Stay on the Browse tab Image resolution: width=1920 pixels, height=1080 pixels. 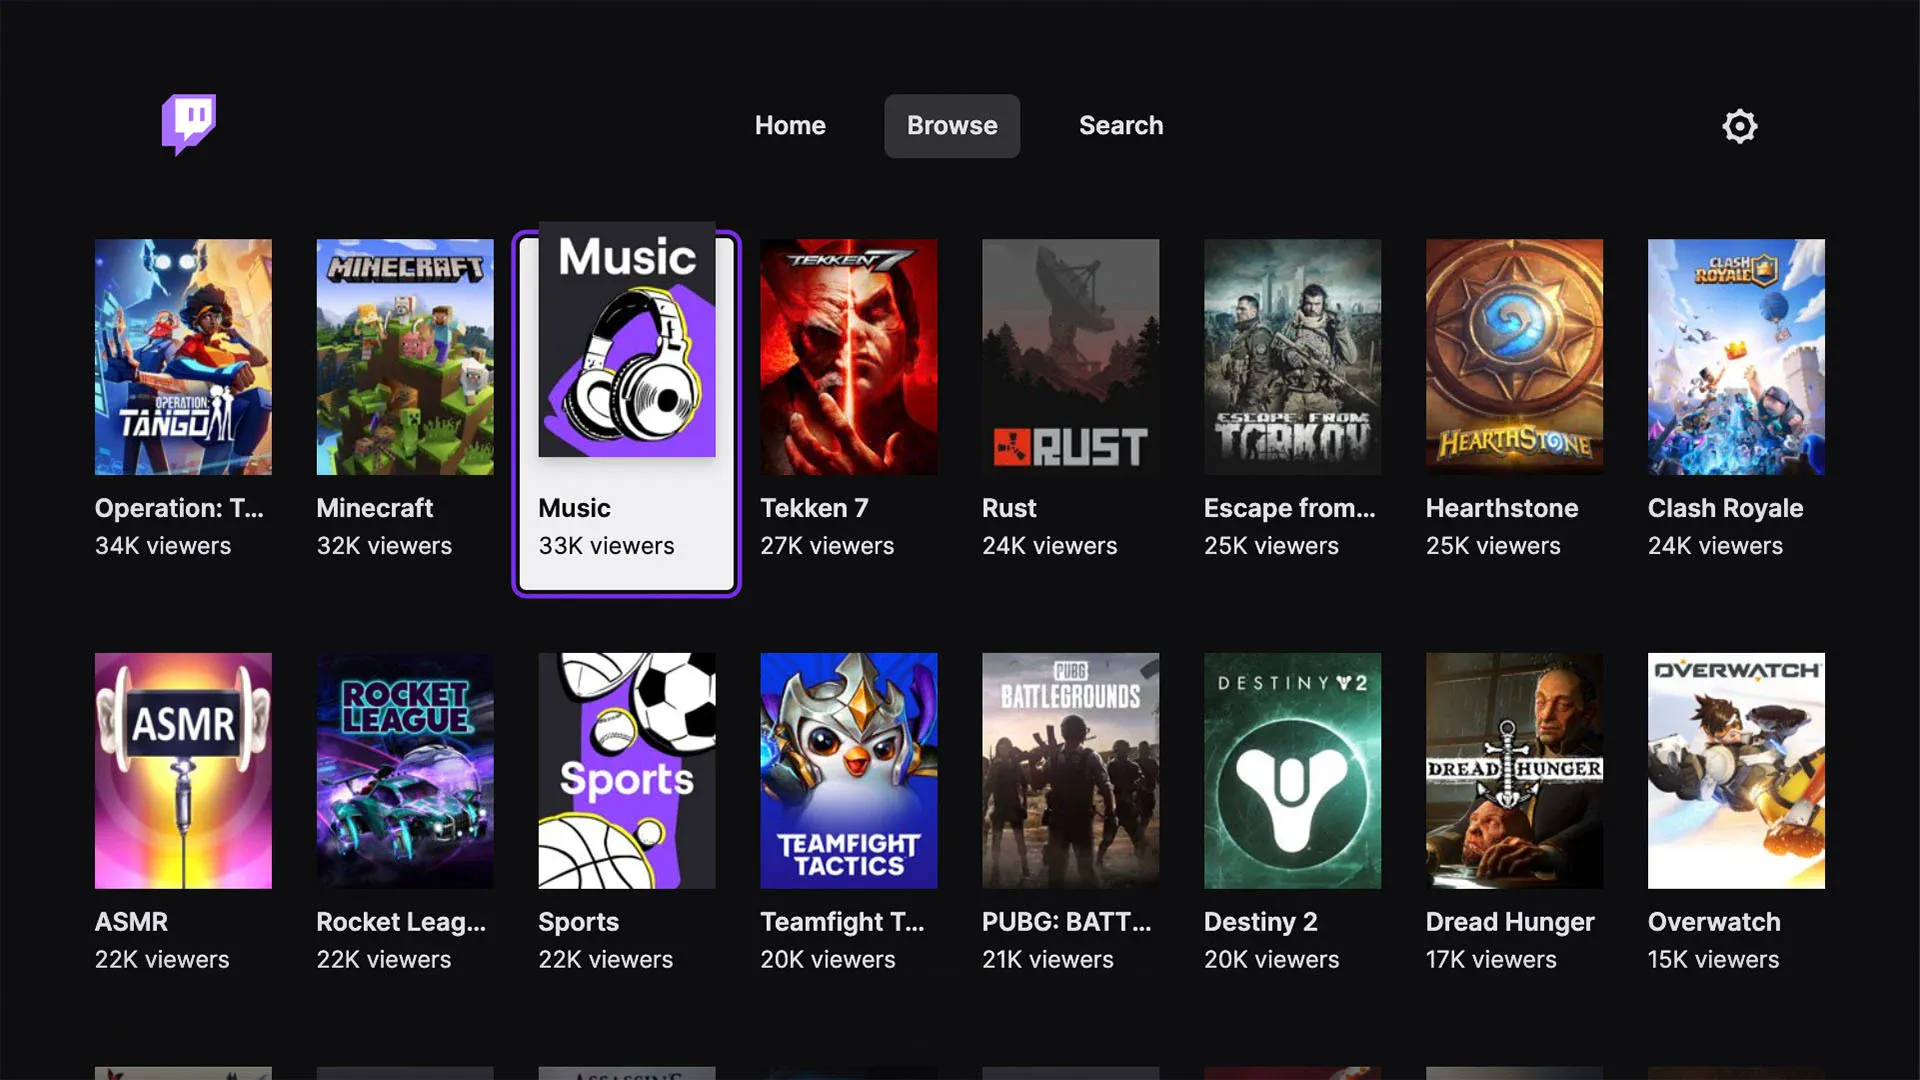tap(951, 126)
